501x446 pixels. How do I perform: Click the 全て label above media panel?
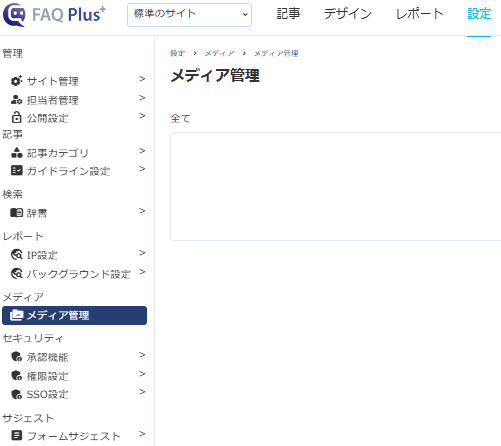[x=180, y=118]
